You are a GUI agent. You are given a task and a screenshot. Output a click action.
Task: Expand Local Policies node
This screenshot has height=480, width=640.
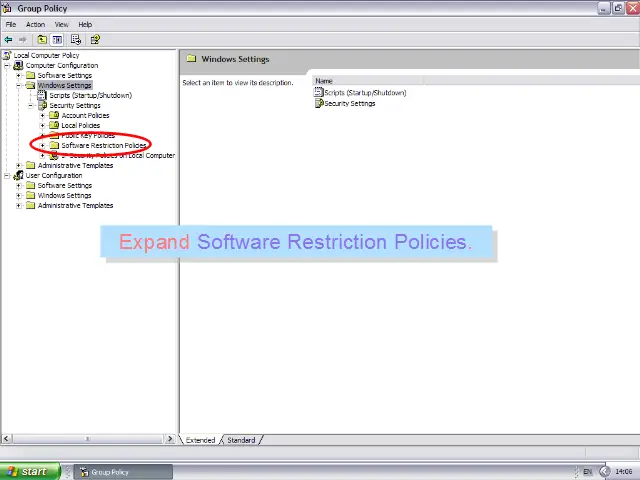[x=42, y=125]
